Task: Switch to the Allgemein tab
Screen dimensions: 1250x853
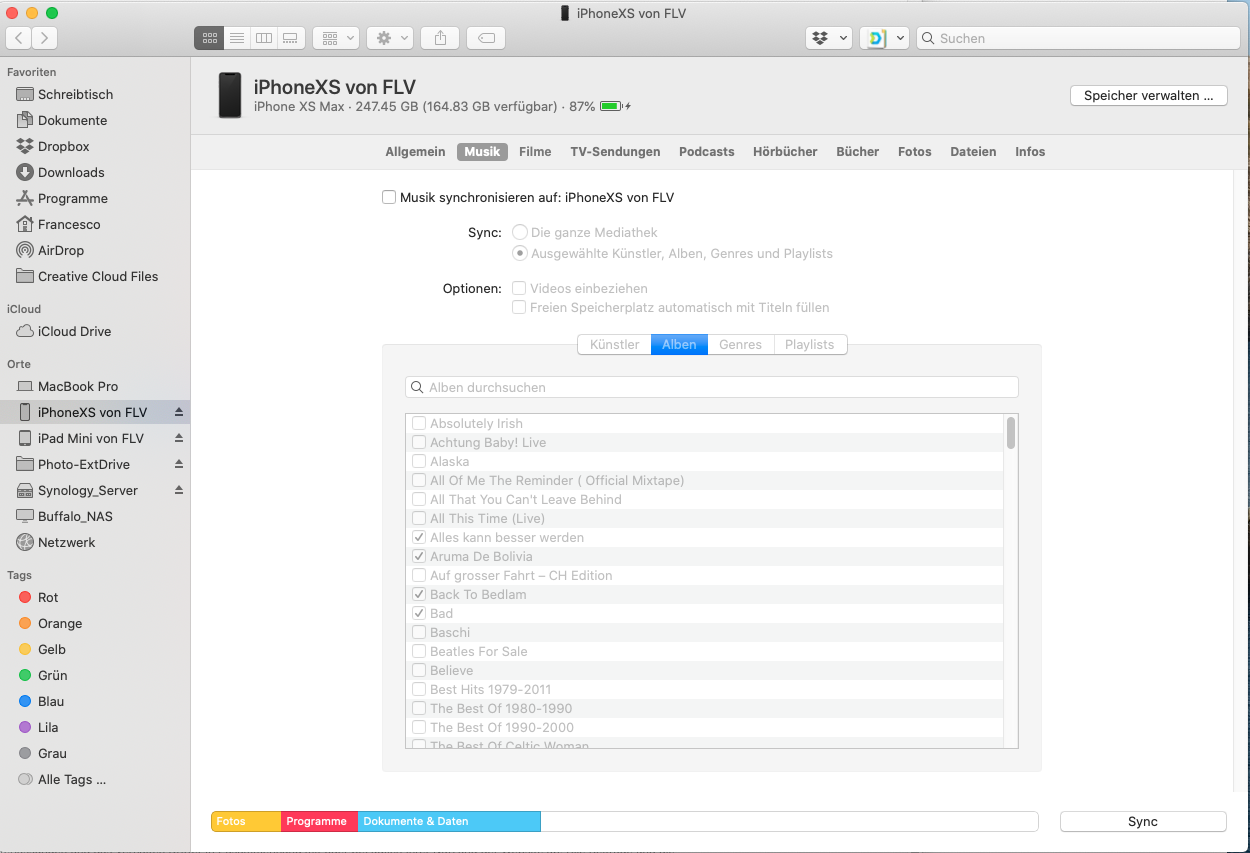Action: click(x=415, y=152)
